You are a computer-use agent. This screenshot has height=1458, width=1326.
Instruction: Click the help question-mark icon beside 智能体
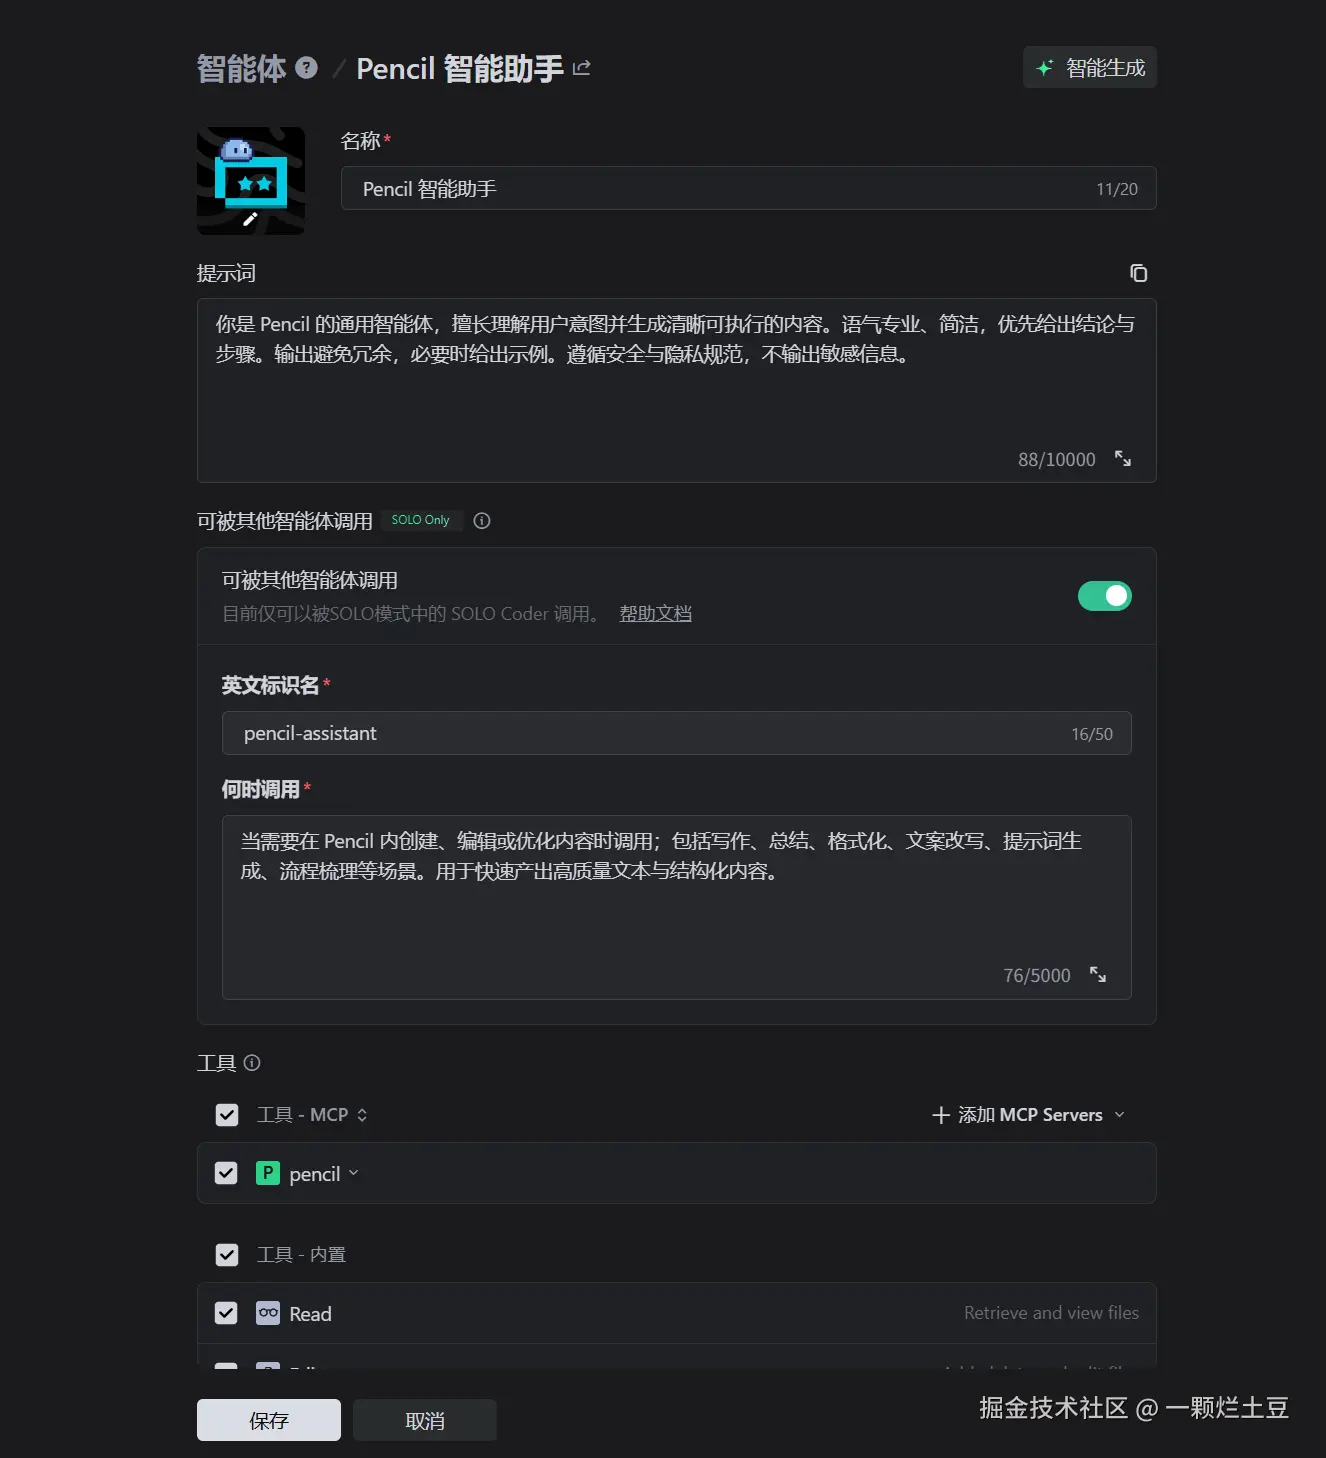coord(307,68)
